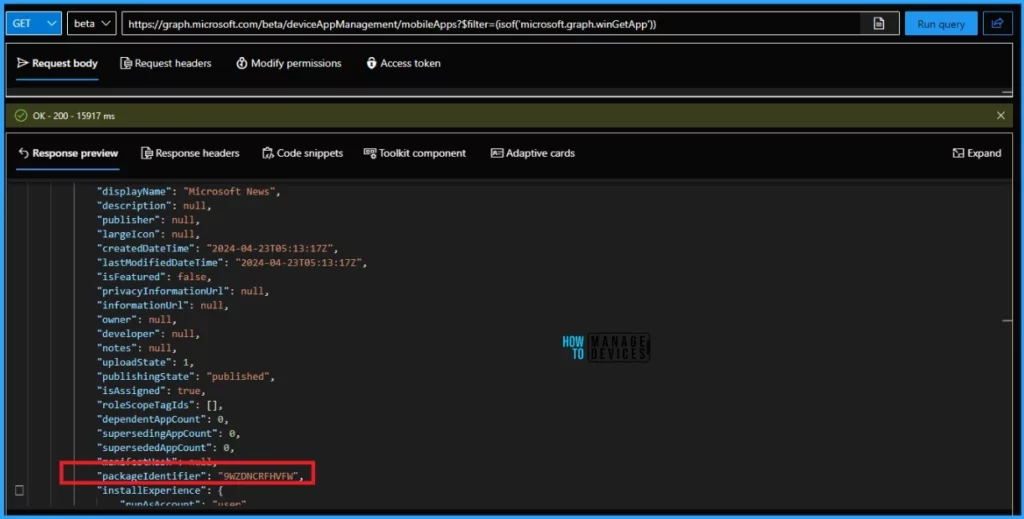This screenshot has width=1024, height=519.
Task: Click the "displayName": "Microsoft News" line
Action: coord(189,192)
